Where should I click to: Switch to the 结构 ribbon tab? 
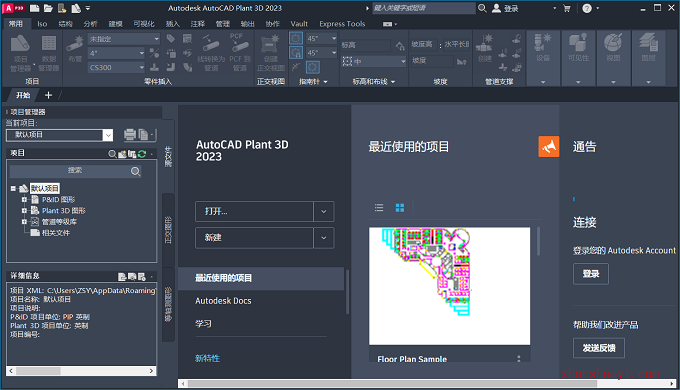coord(65,24)
